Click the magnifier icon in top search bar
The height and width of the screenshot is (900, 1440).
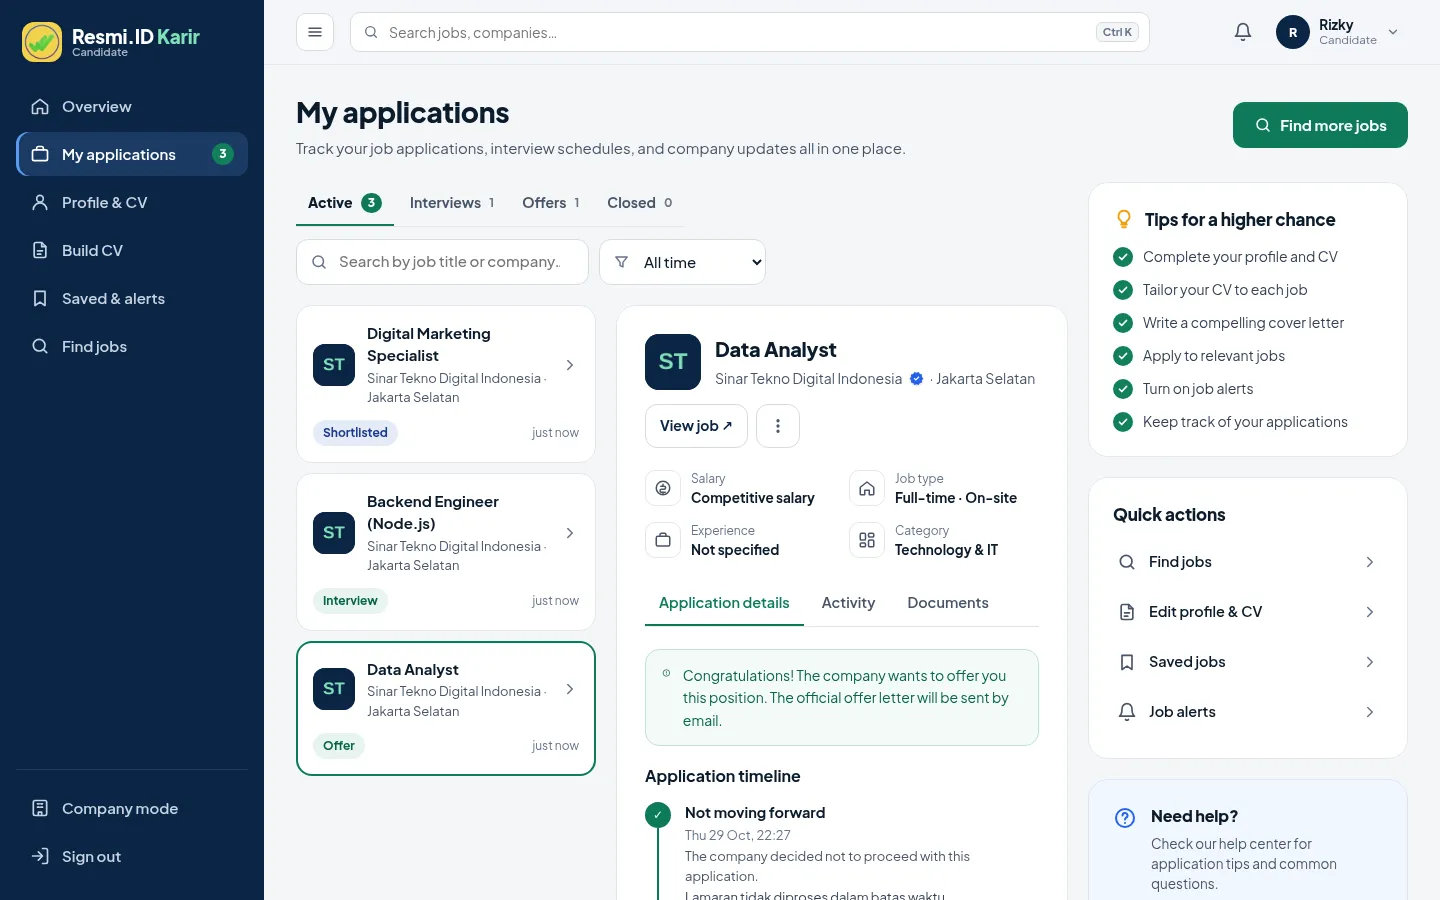point(371,32)
